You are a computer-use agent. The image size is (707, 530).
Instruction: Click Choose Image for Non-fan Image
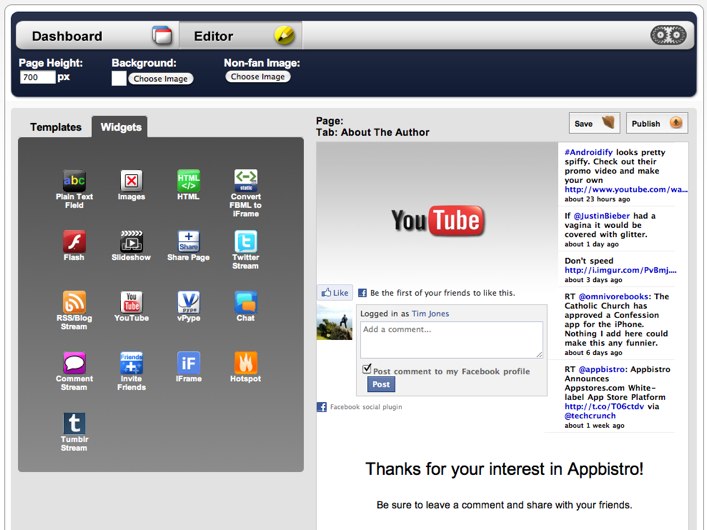(258, 77)
